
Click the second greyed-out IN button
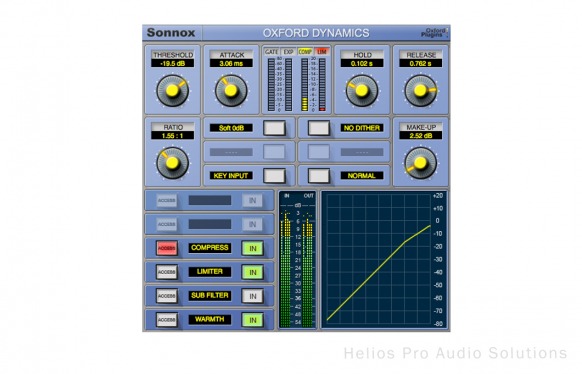(x=253, y=224)
